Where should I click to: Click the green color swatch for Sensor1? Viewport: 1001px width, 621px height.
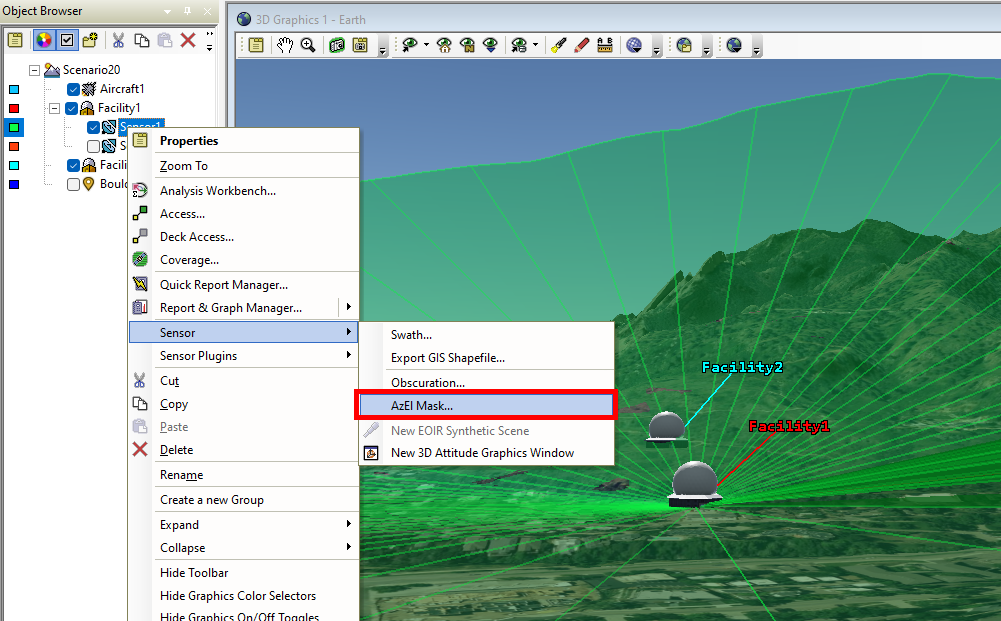tap(14, 127)
